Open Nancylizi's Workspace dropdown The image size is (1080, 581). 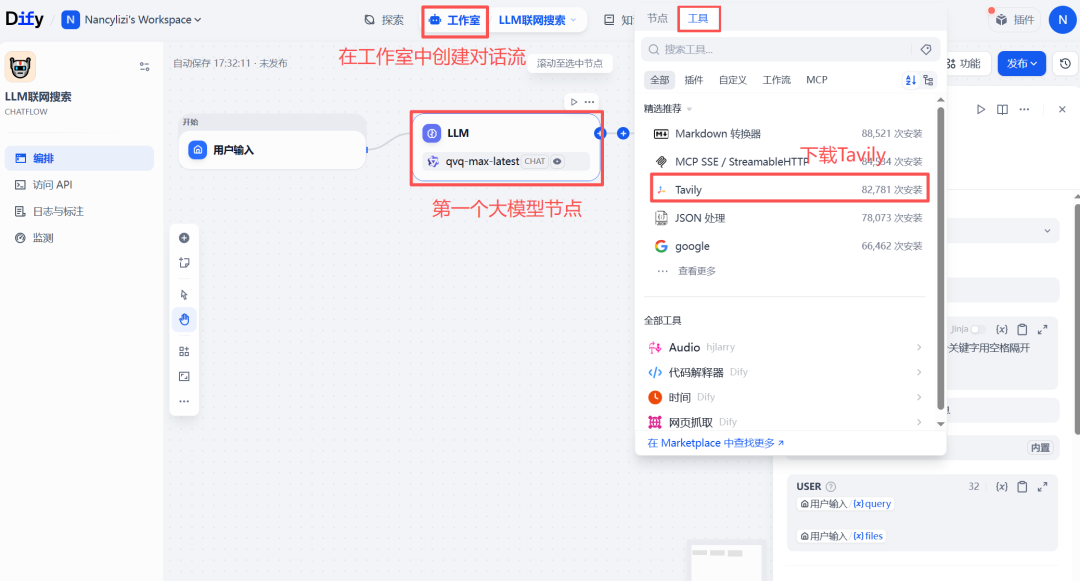click(132, 20)
